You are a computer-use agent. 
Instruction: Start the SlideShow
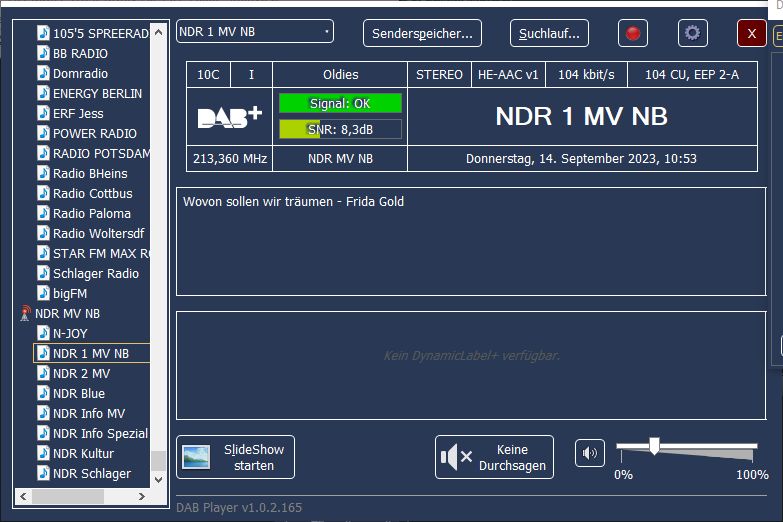click(x=235, y=457)
